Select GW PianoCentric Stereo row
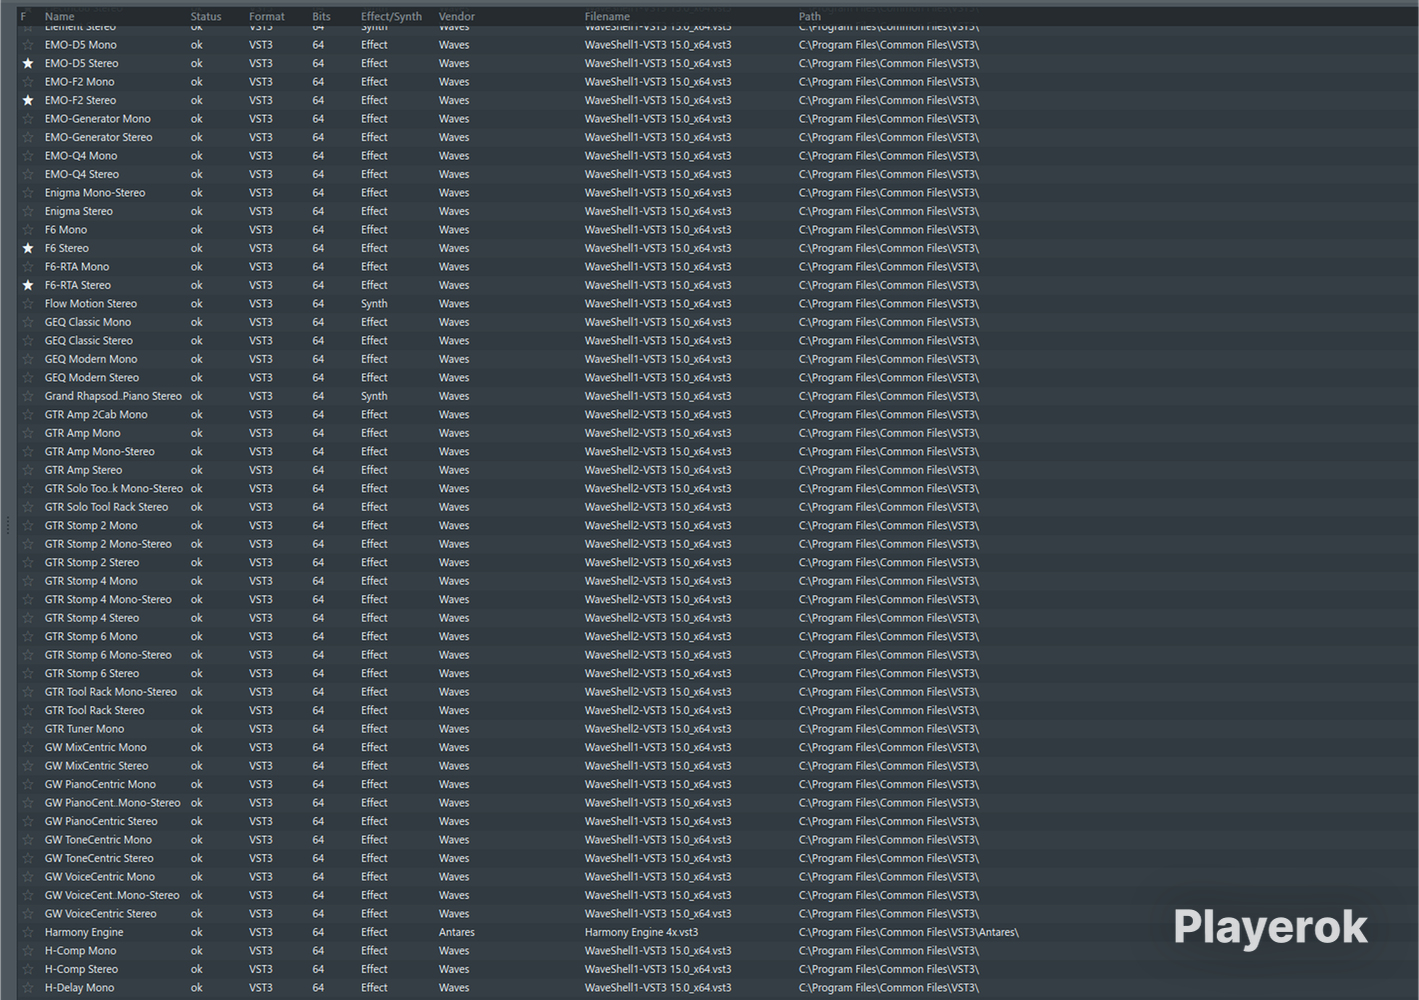This screenshot has width=1419, height=1000. pyautogui.click(x=101, y=822)
